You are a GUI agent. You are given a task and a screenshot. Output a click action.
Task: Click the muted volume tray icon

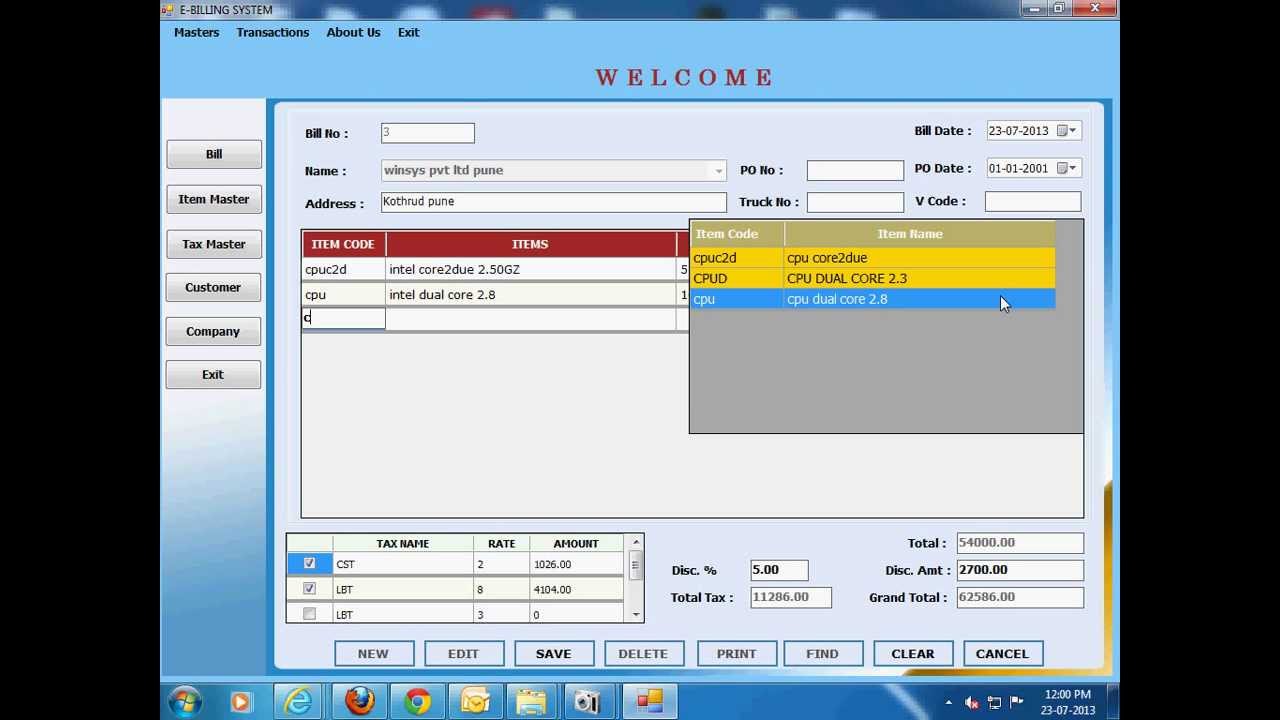coord(971,702)
